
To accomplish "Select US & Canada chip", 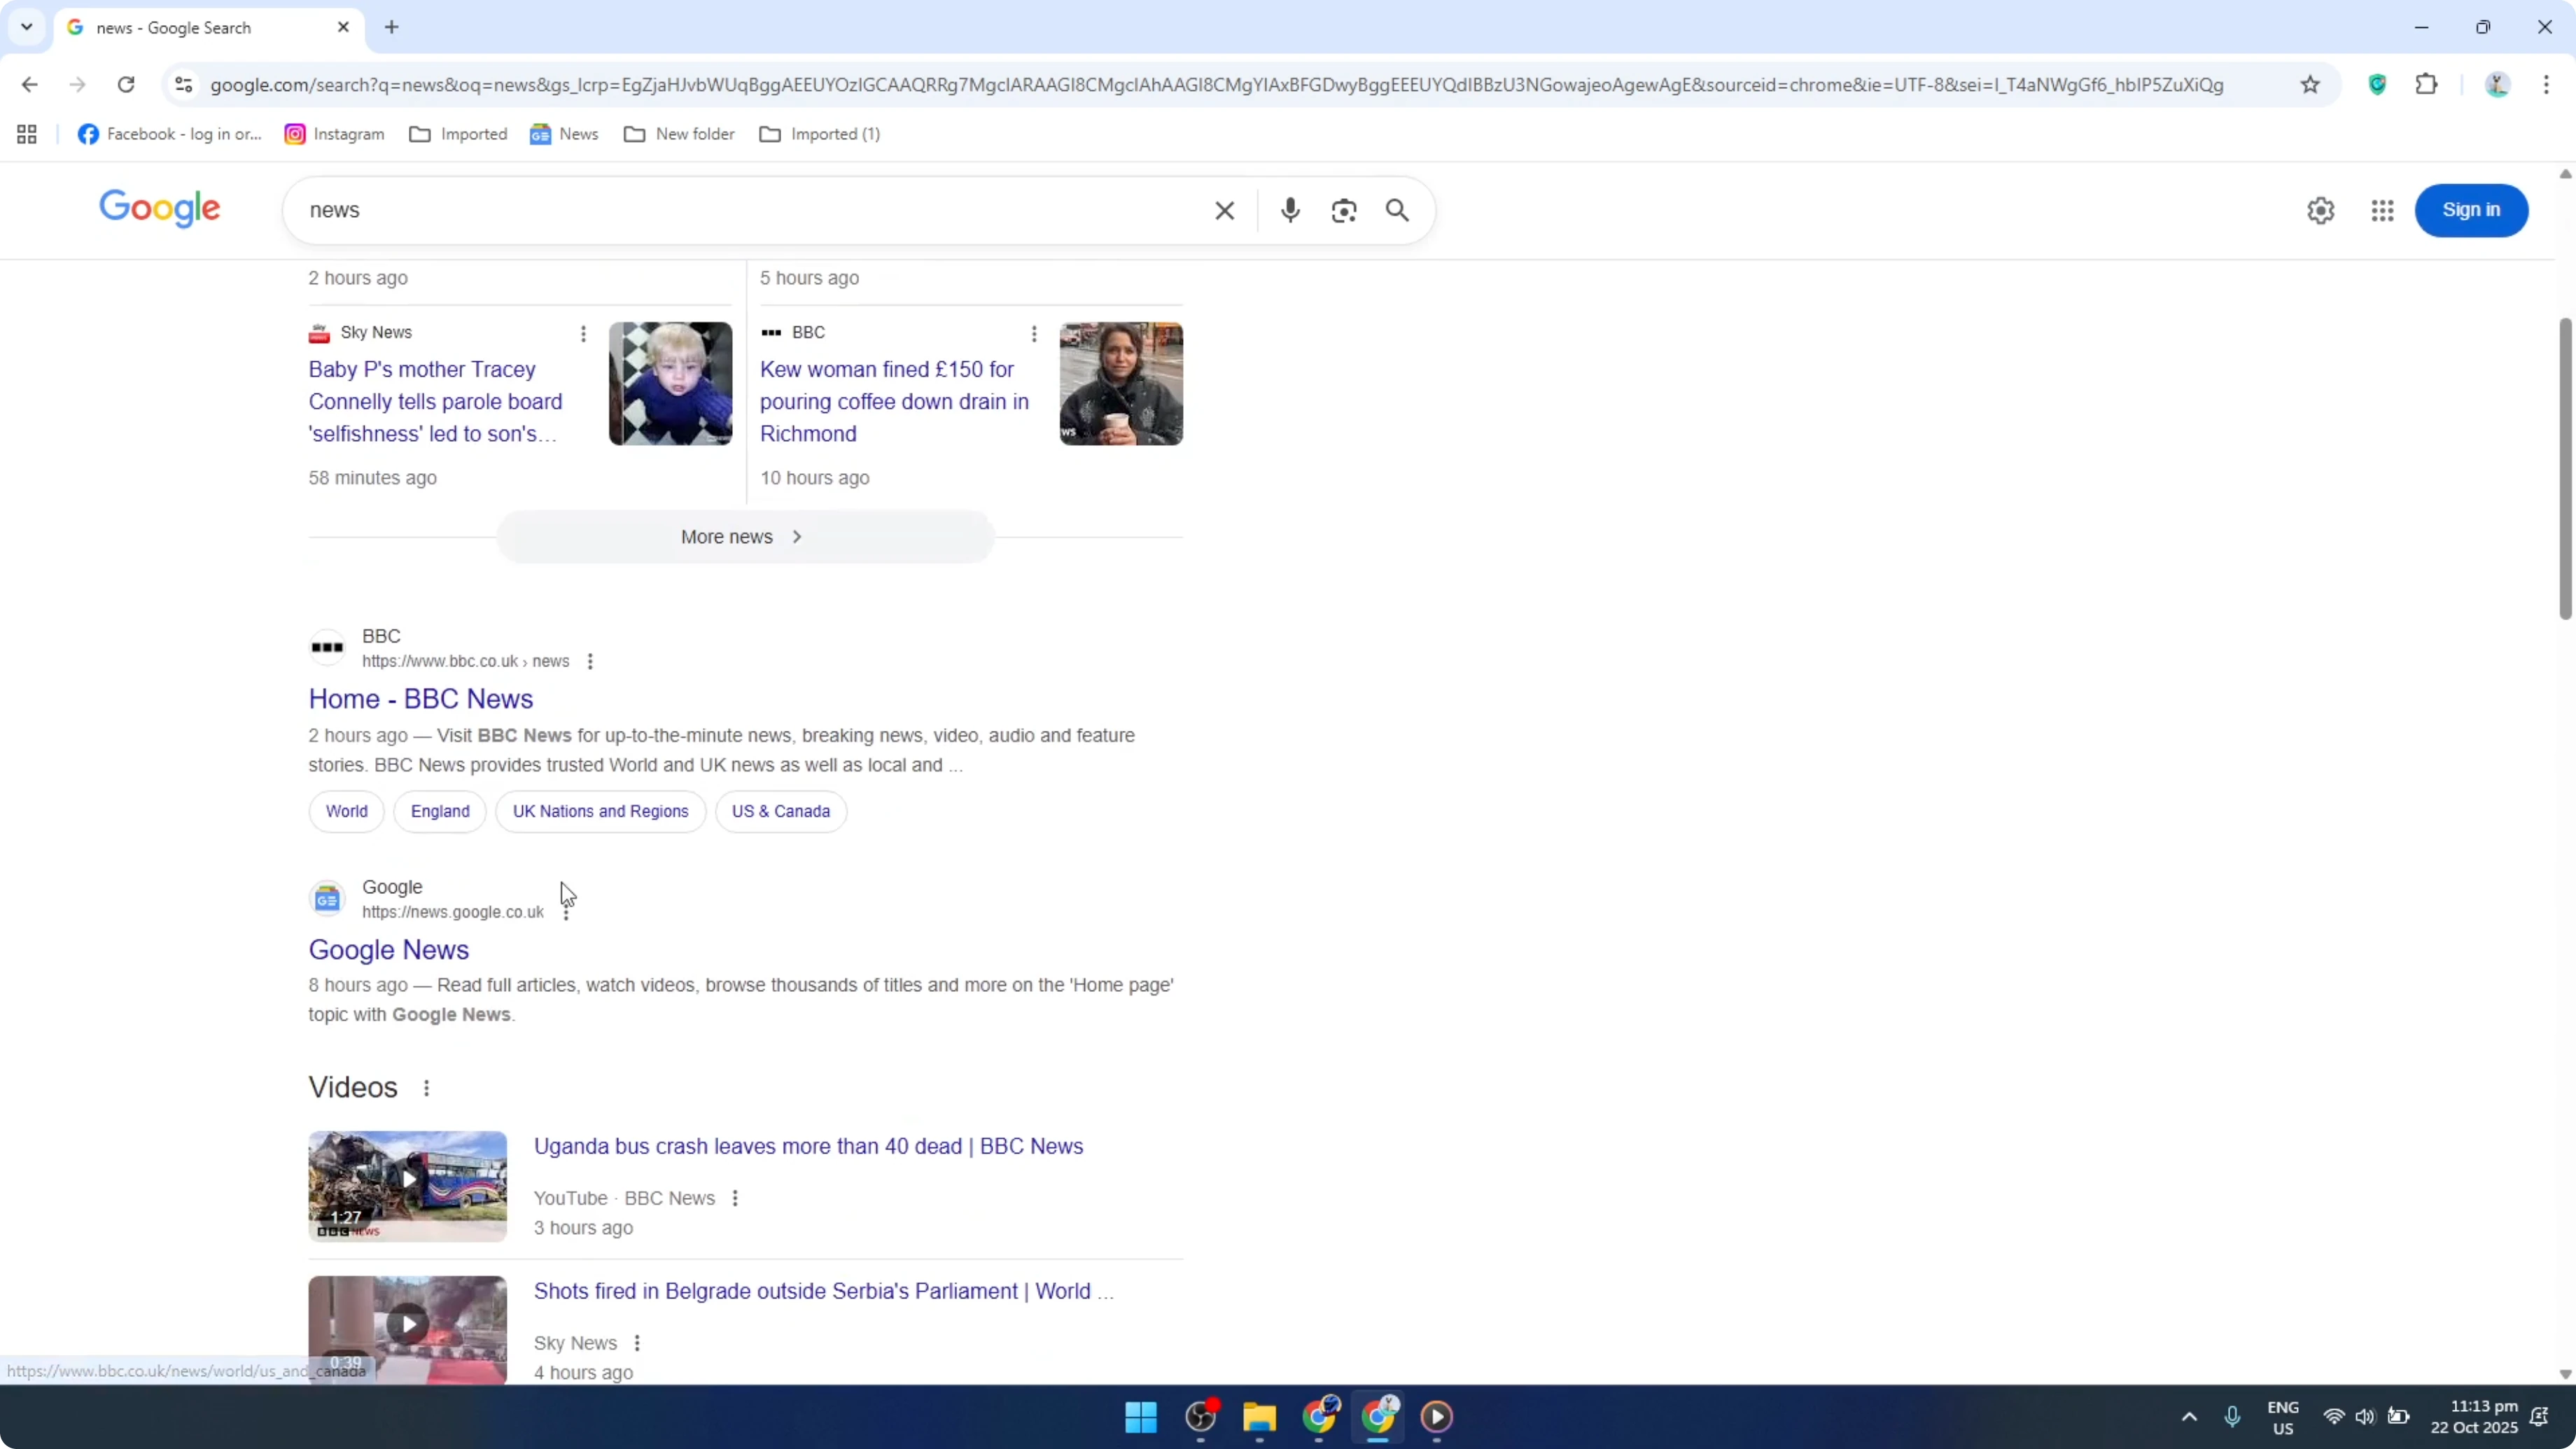I will [x=781, y=811].
